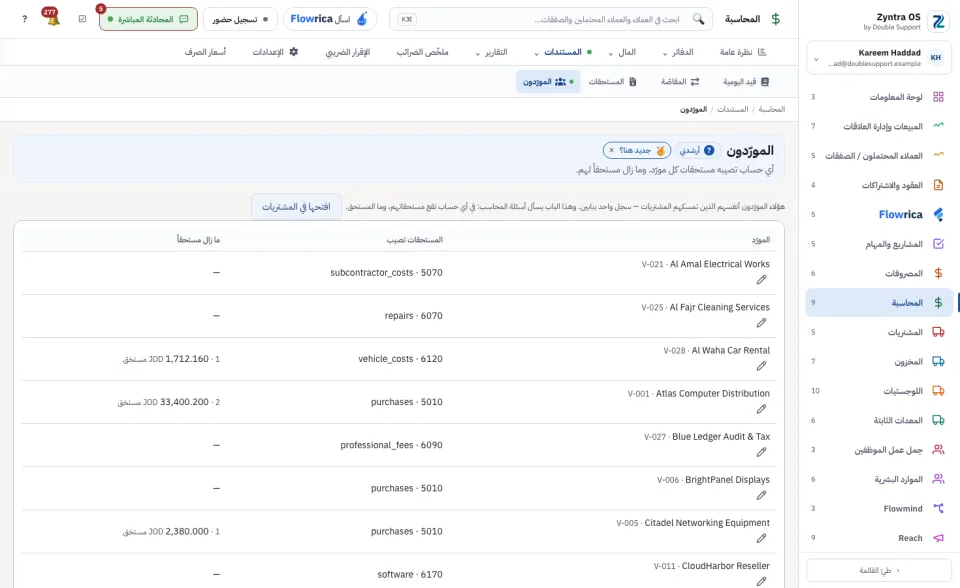Viewport: 960px width, 588px height.
Task: Open المشتريات in sidebar
Action: pos(879,332)
